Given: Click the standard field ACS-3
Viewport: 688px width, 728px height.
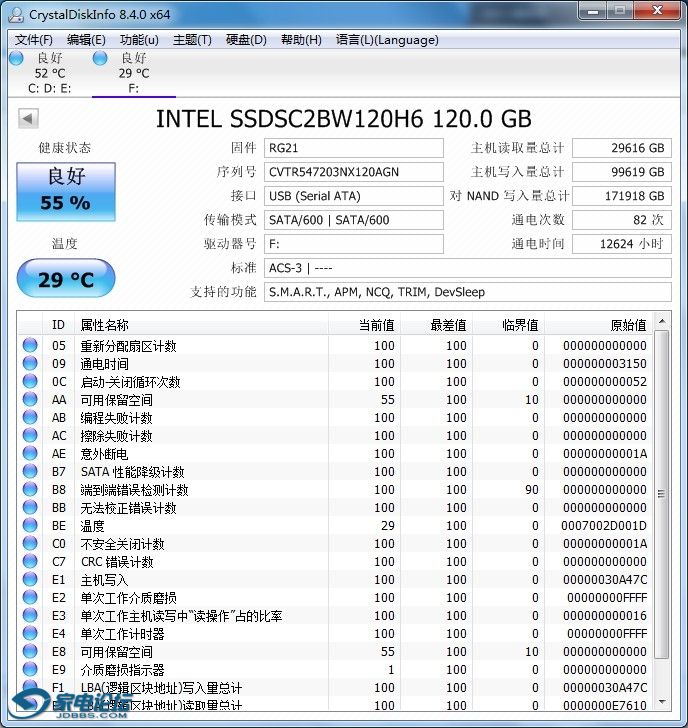Looking at the screenshot, I should 468,268.
